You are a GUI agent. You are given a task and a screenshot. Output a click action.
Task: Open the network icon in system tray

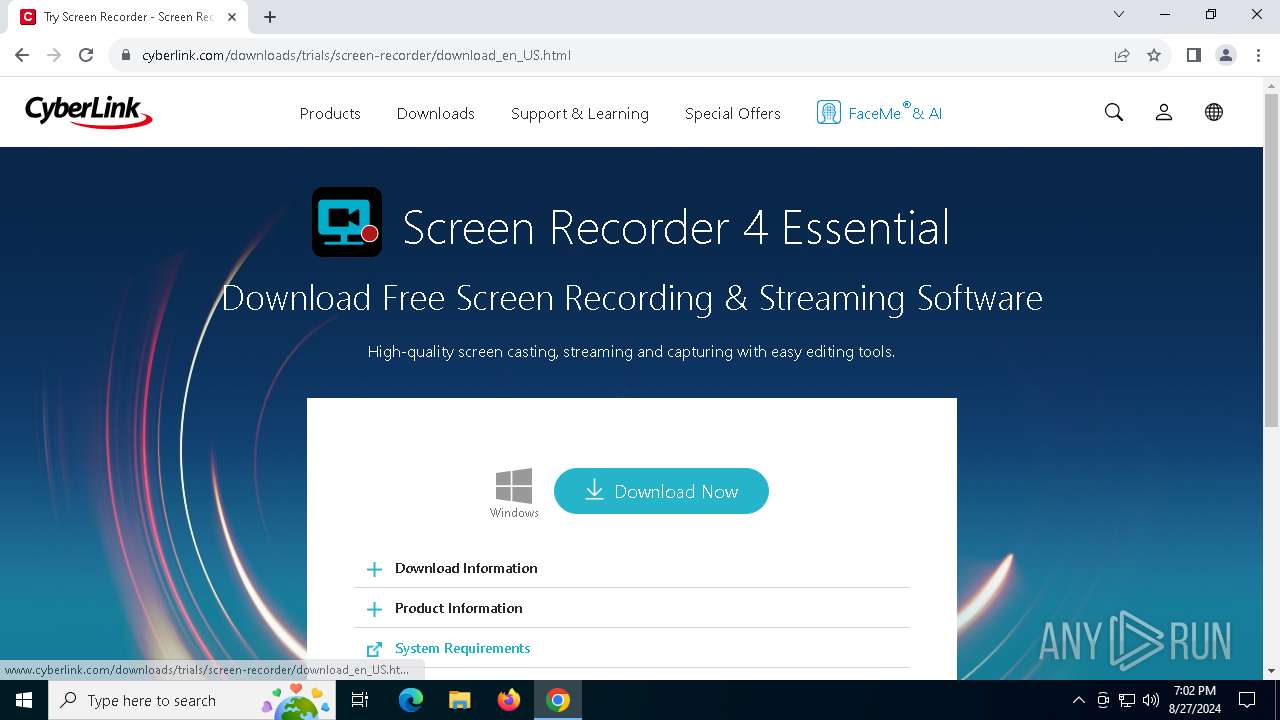click(1126, 700)
